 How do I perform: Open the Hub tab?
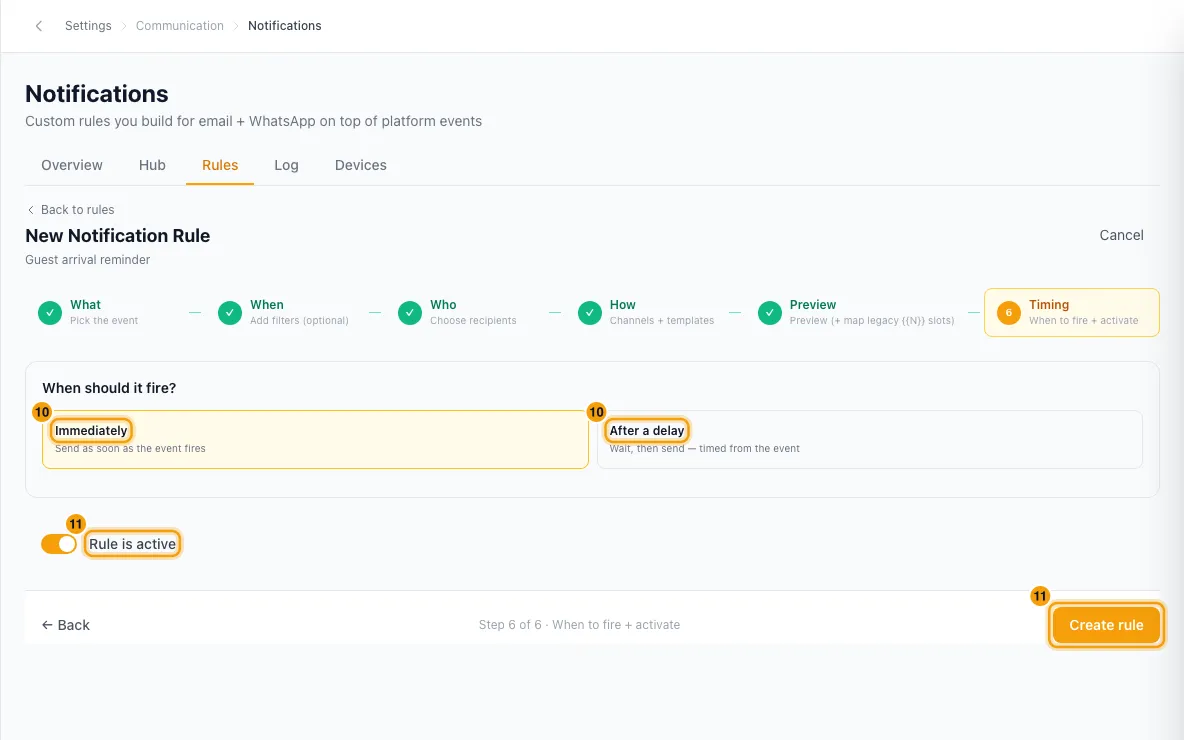152,165
